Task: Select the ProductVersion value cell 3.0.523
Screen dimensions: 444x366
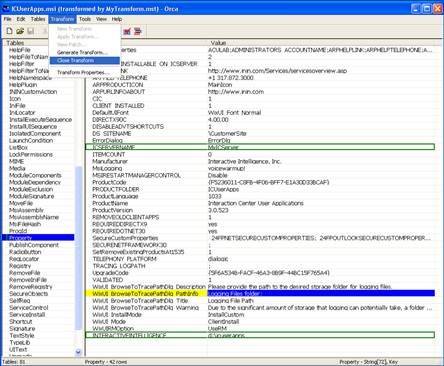Action: (219, 210)
